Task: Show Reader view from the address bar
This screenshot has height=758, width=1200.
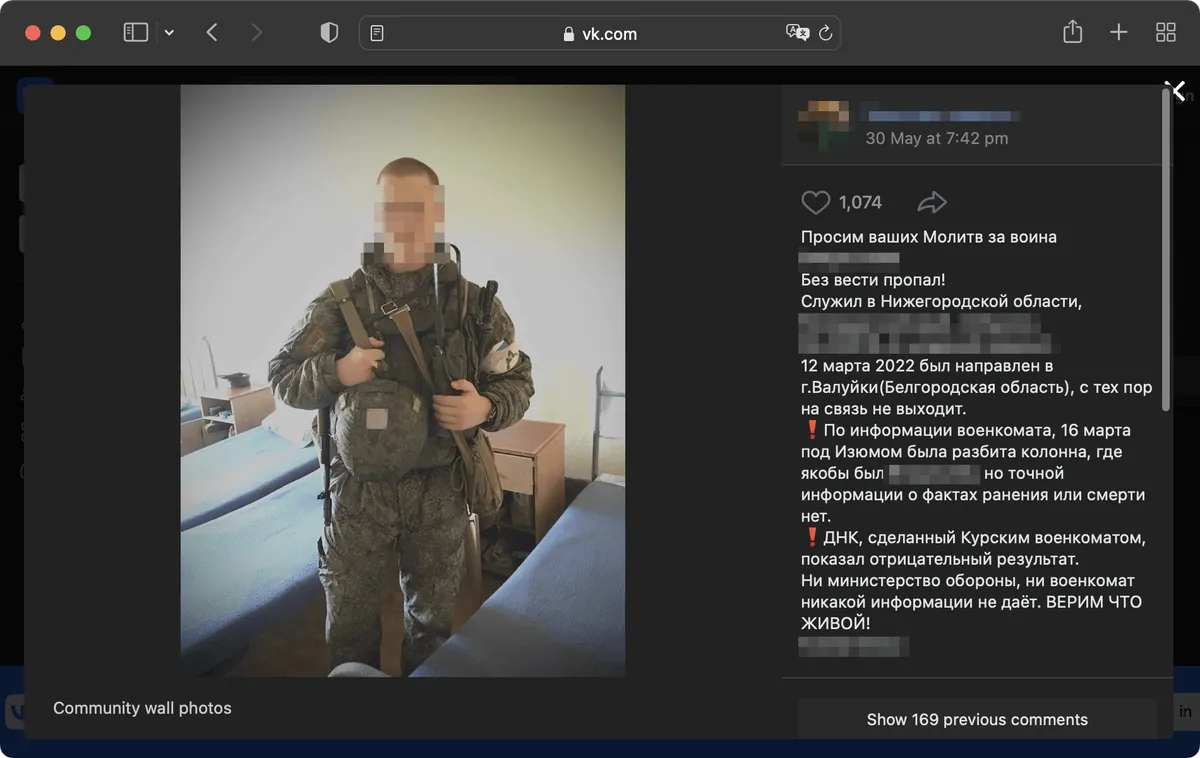Action: (x=377, y=33)
